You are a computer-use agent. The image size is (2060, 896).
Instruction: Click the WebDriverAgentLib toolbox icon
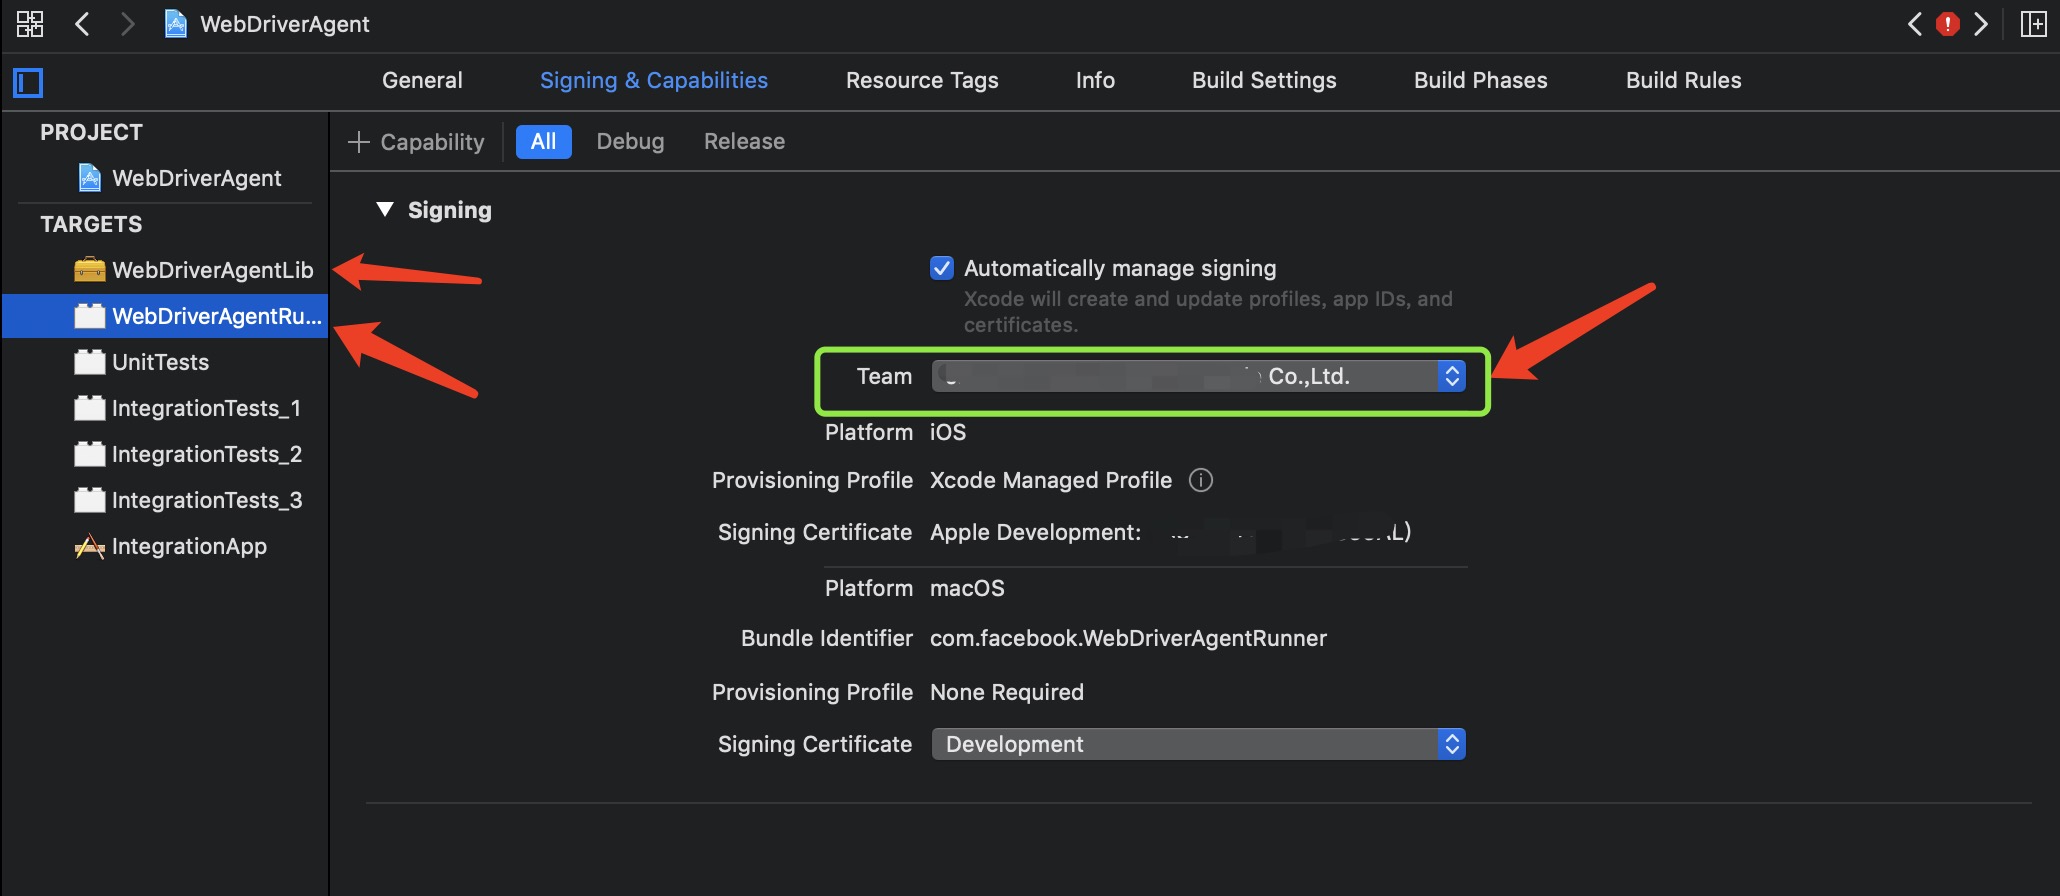(90, 270)
